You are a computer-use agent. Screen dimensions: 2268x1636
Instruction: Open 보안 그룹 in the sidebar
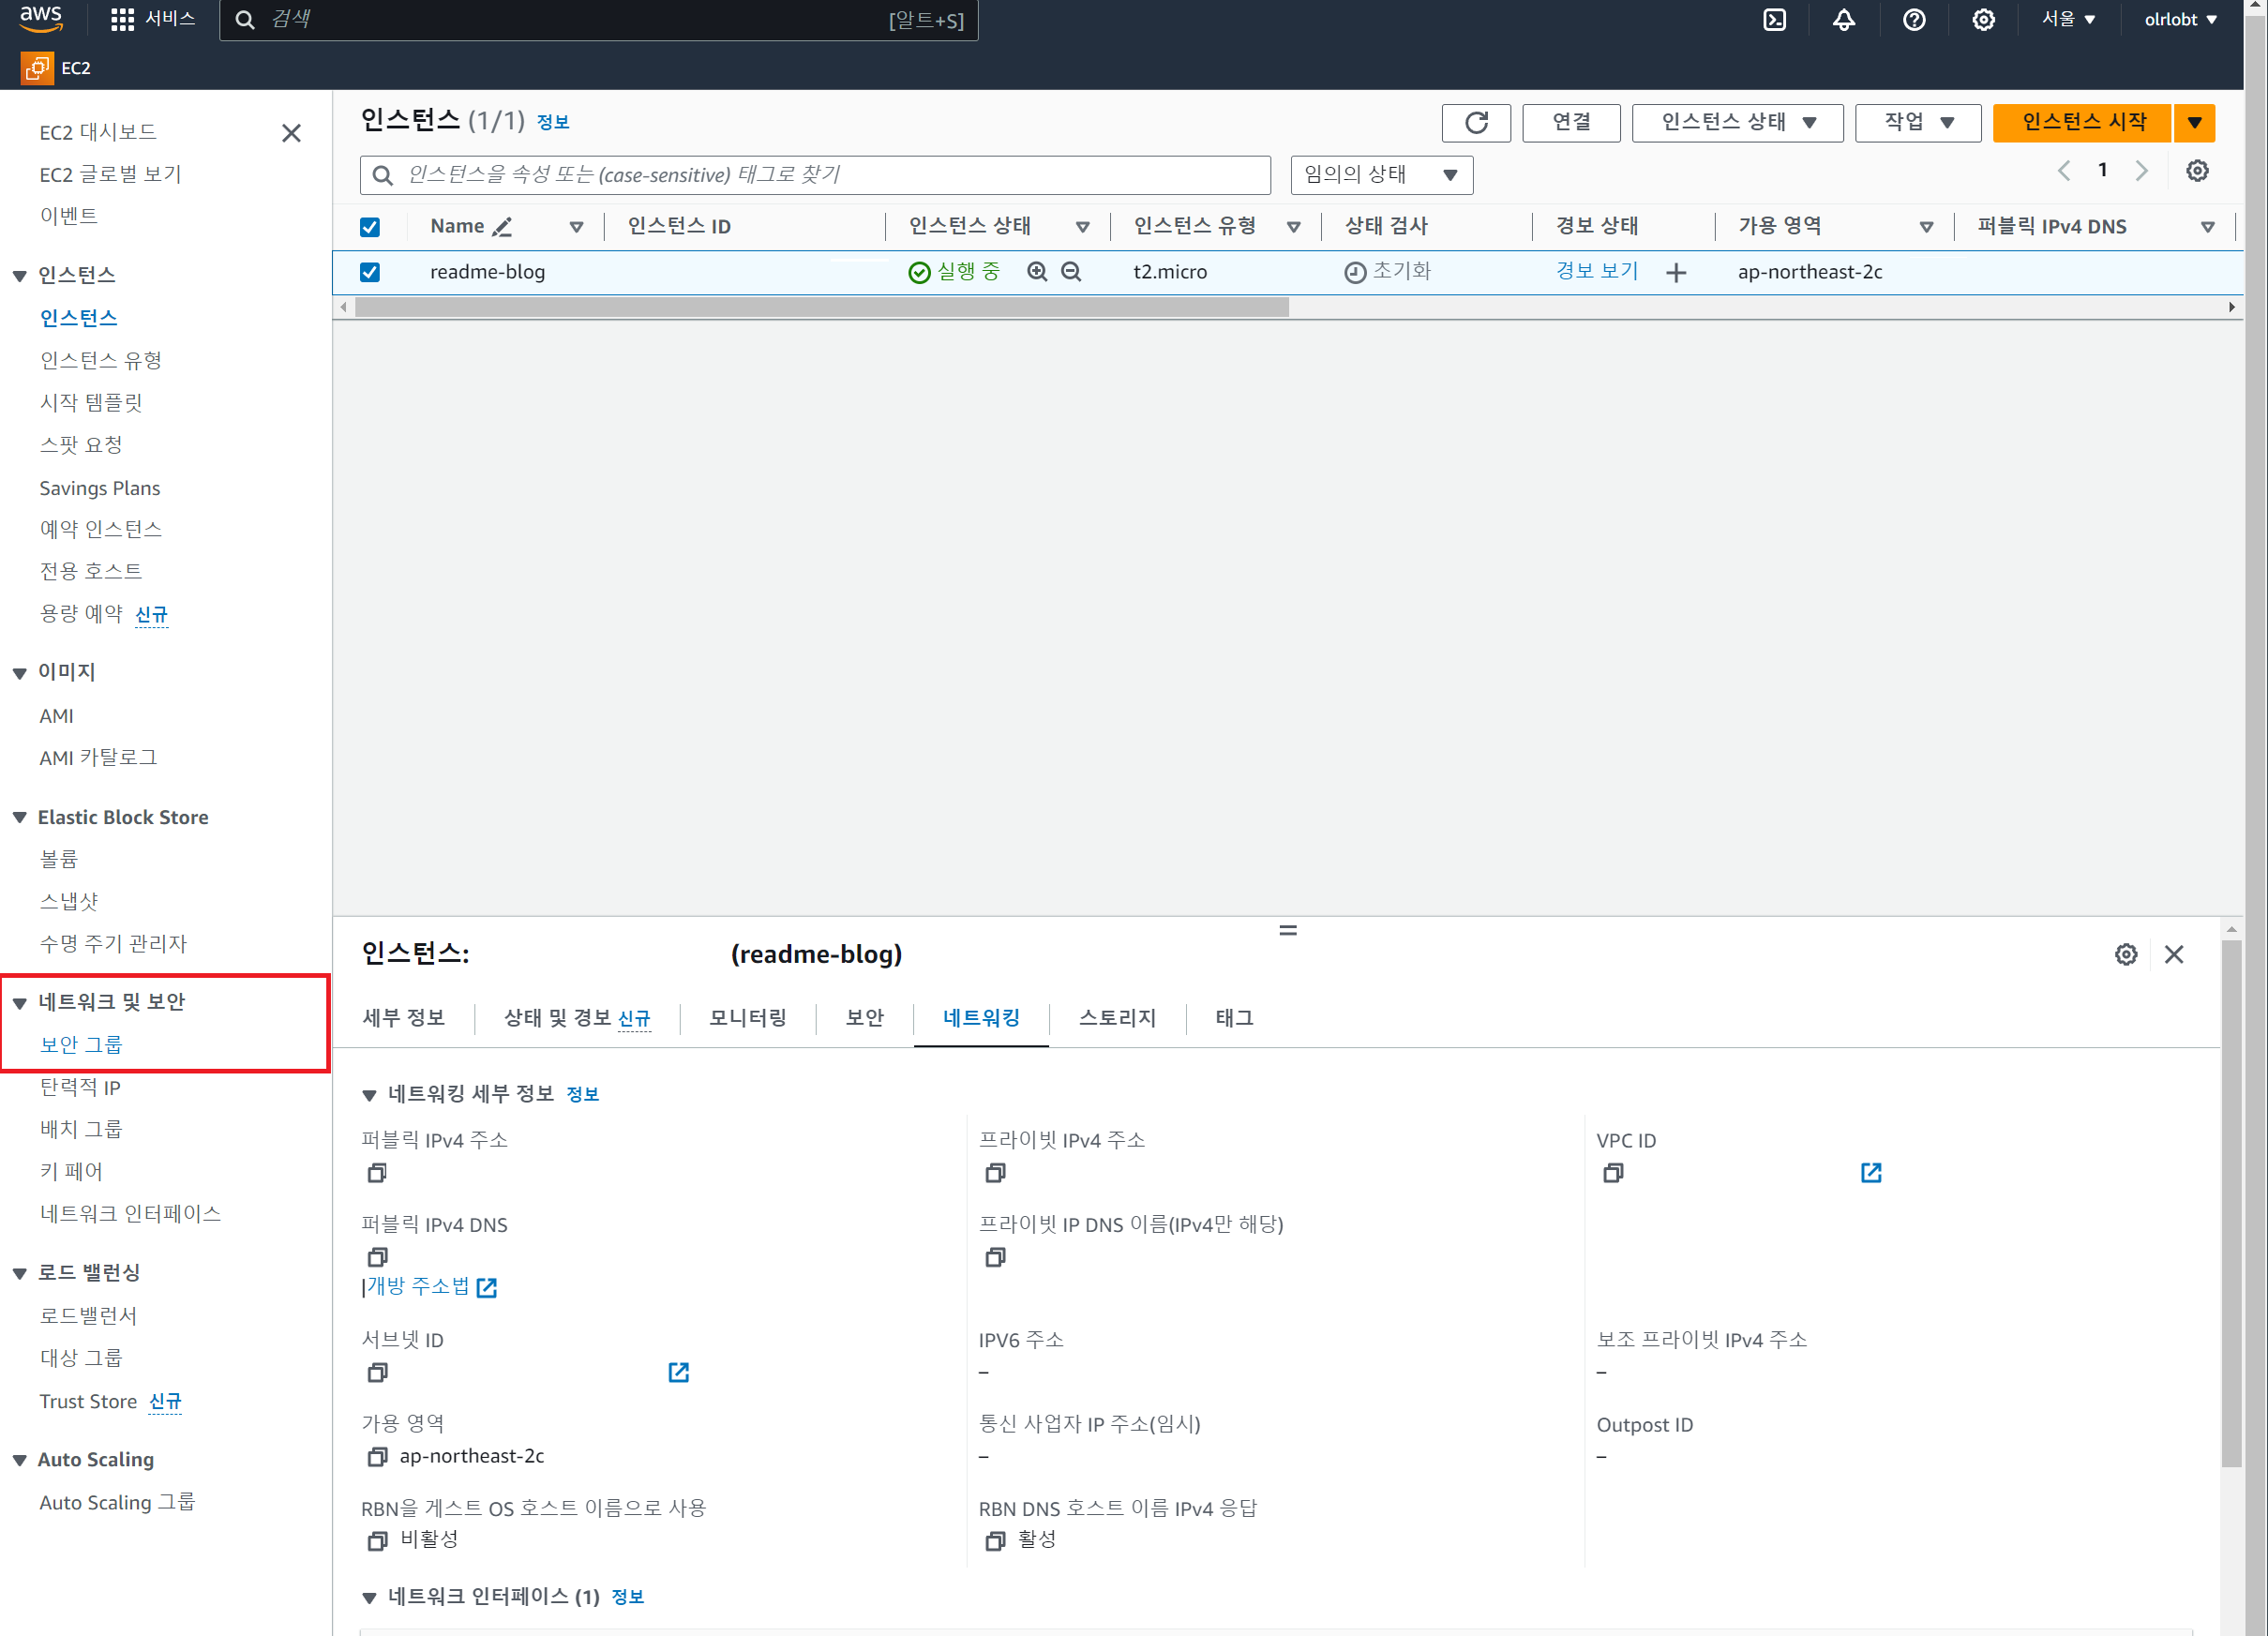click(x=81, y=1044)
